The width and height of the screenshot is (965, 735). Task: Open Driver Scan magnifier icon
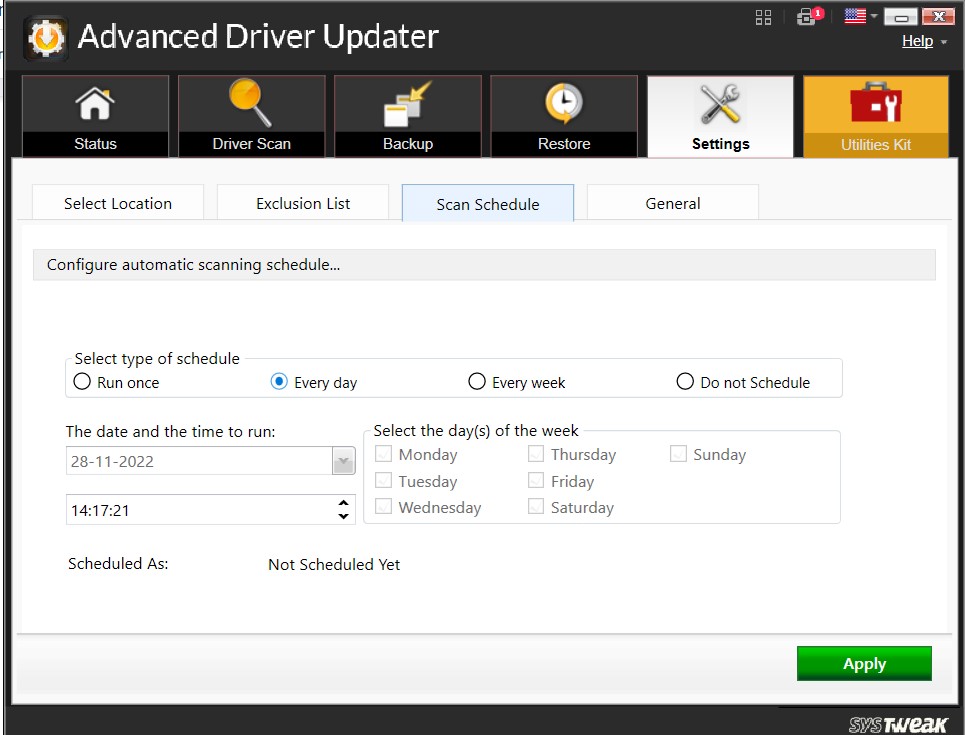[x=251, y=104]
